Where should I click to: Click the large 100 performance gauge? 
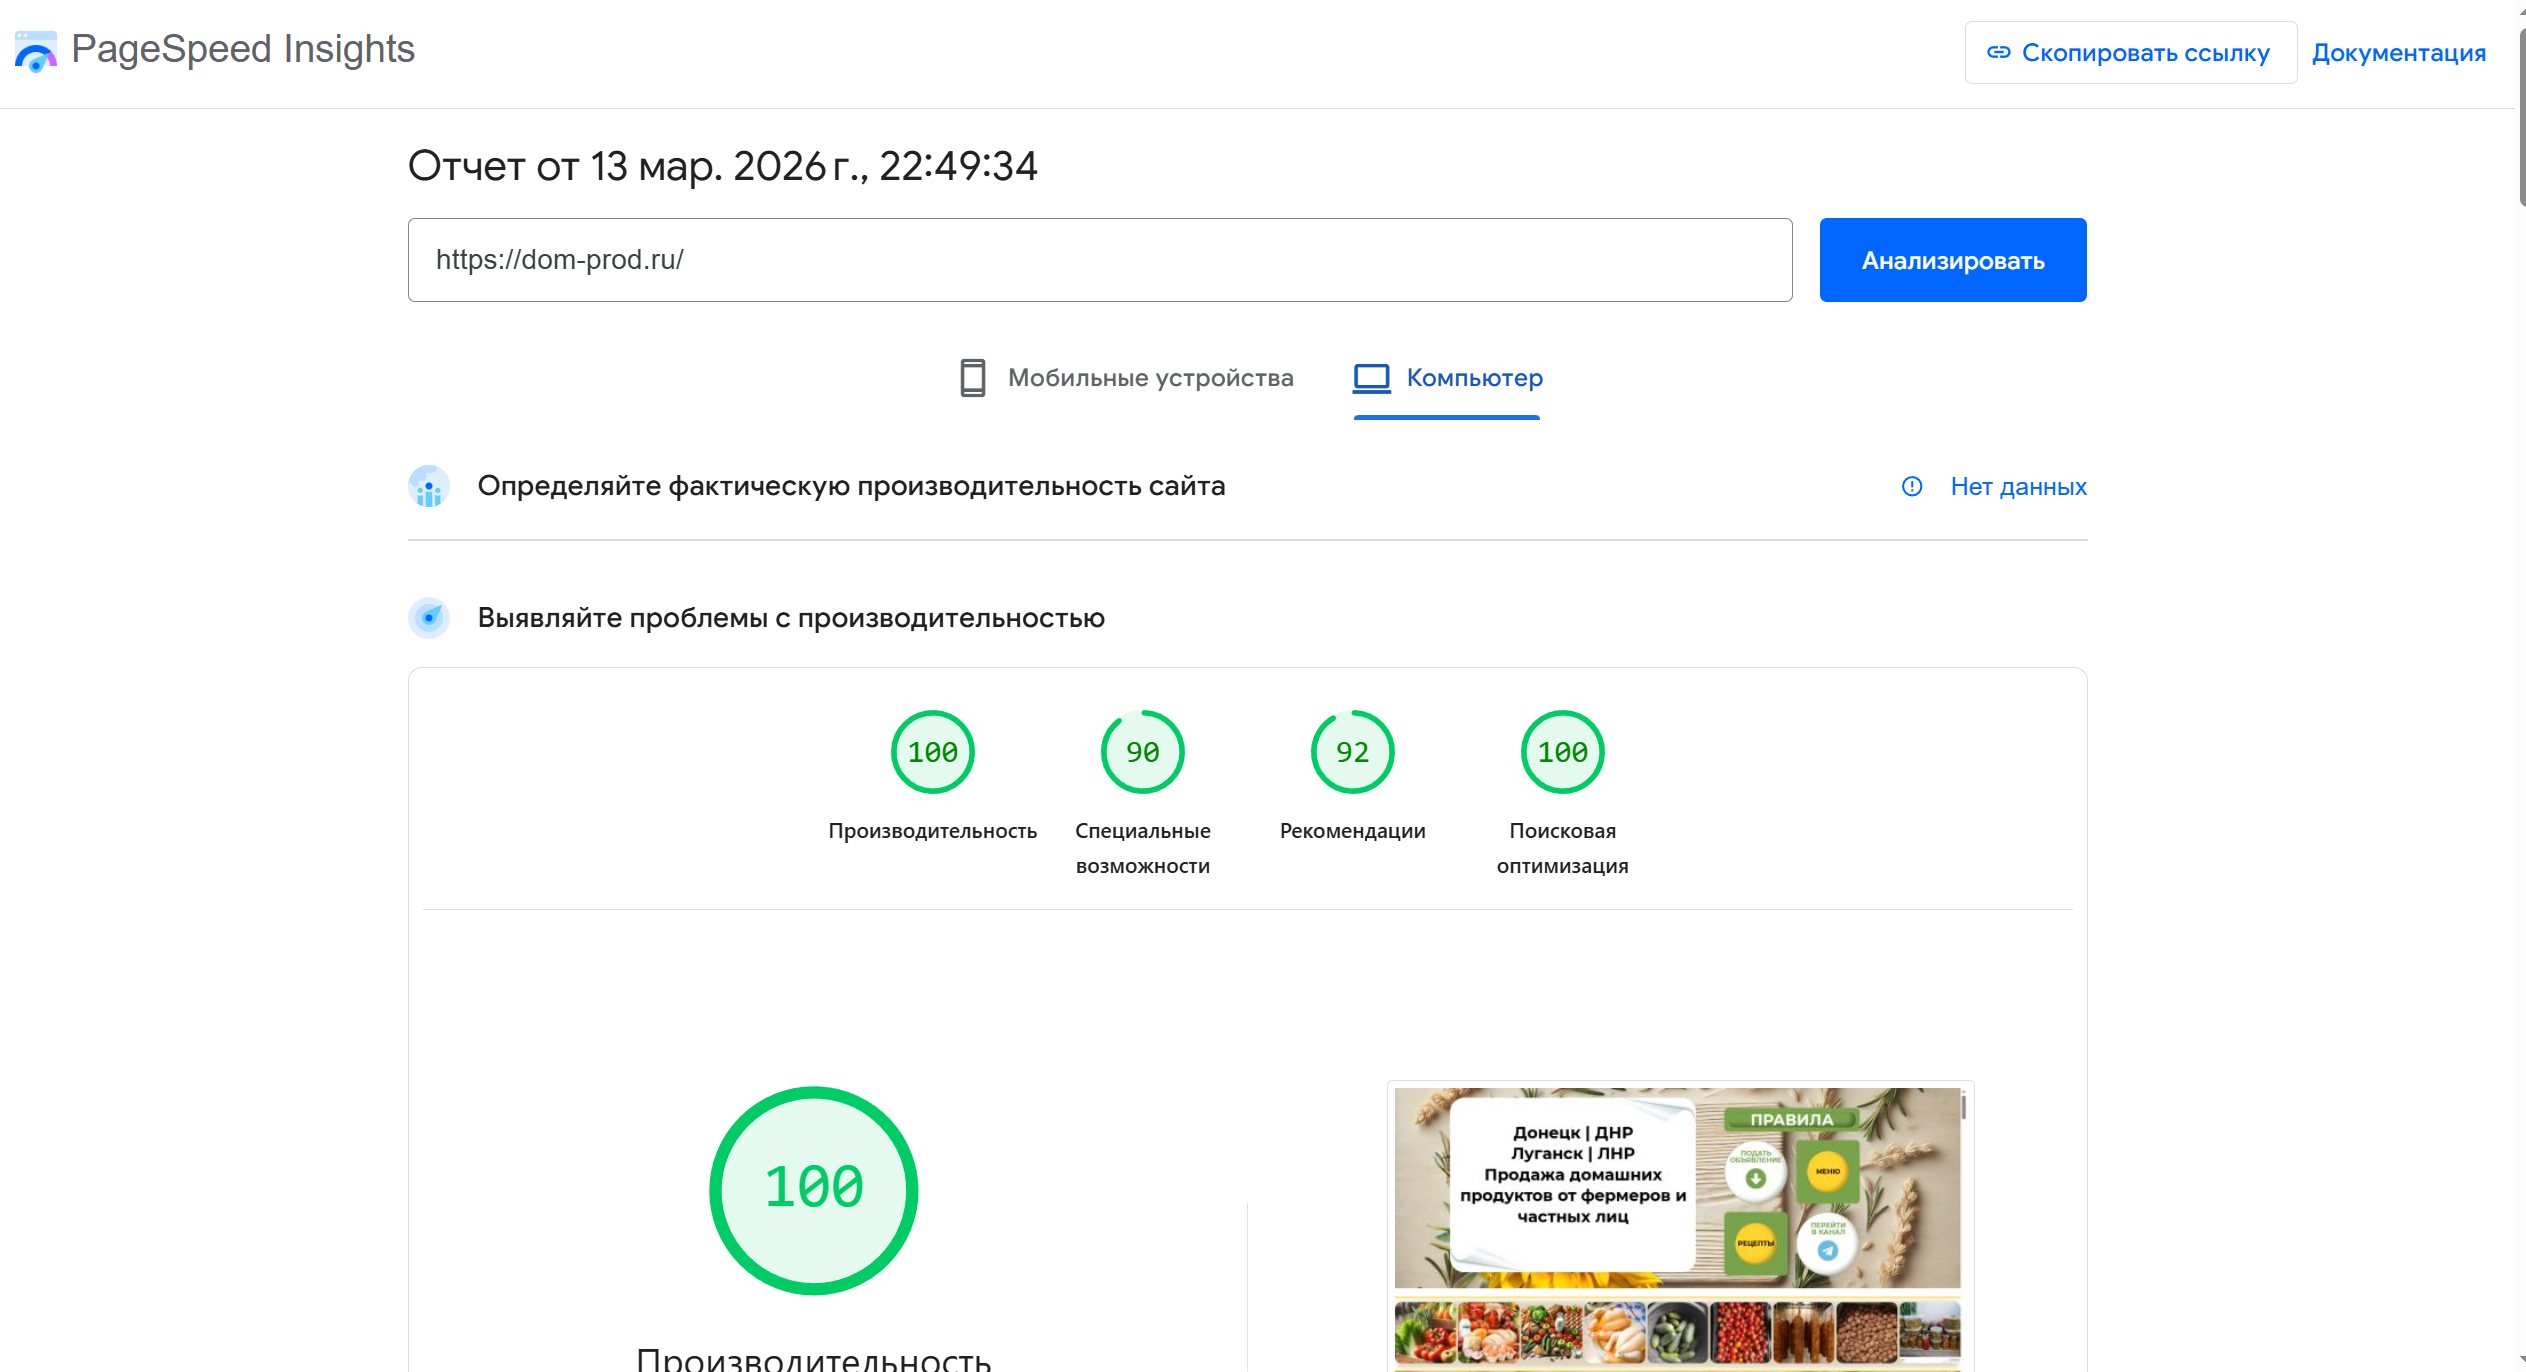(x=814, y=1190)
